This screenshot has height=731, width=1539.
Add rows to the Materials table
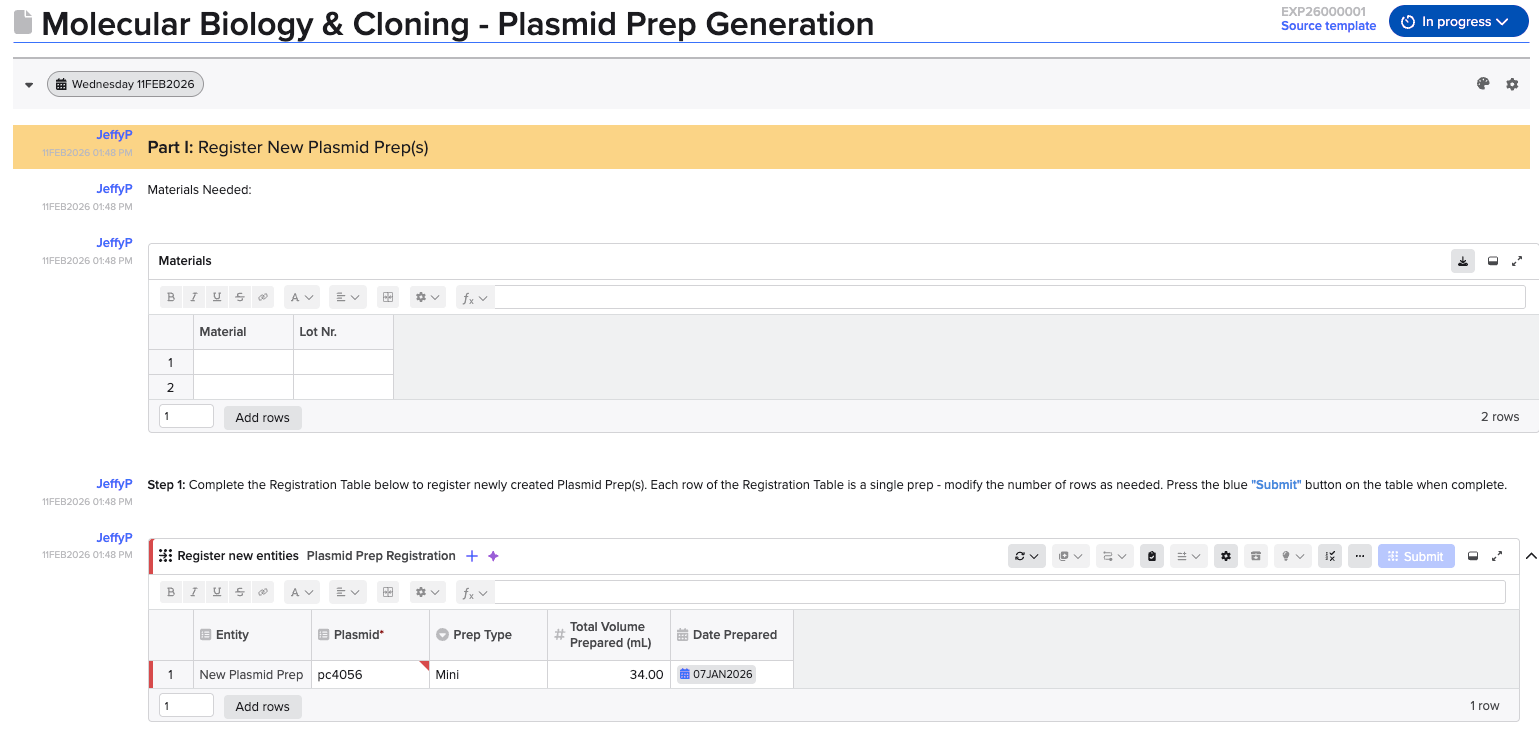click(262, 418)
